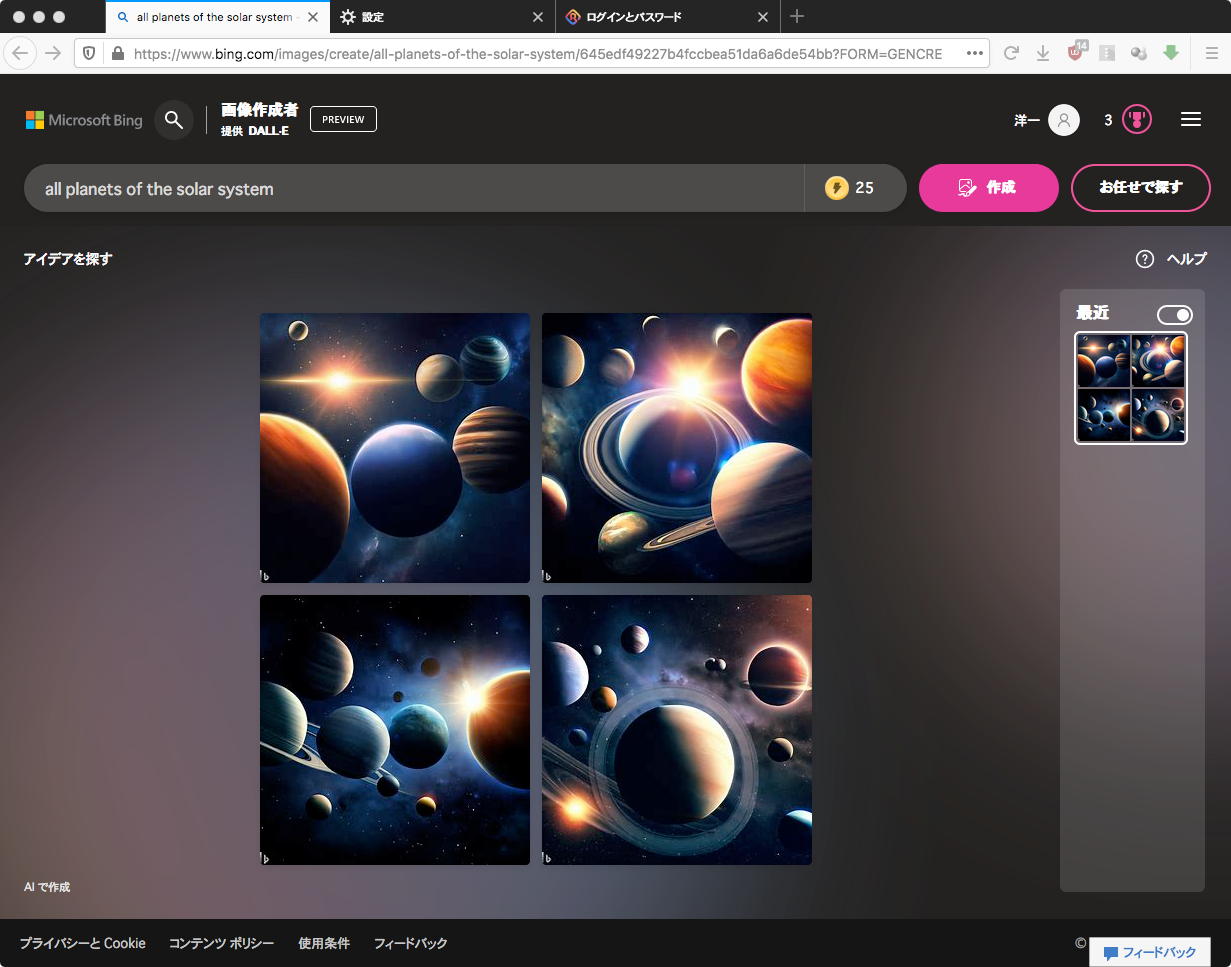
Task: Click the AI で作成 label
Action: click(x=47, y=887)
